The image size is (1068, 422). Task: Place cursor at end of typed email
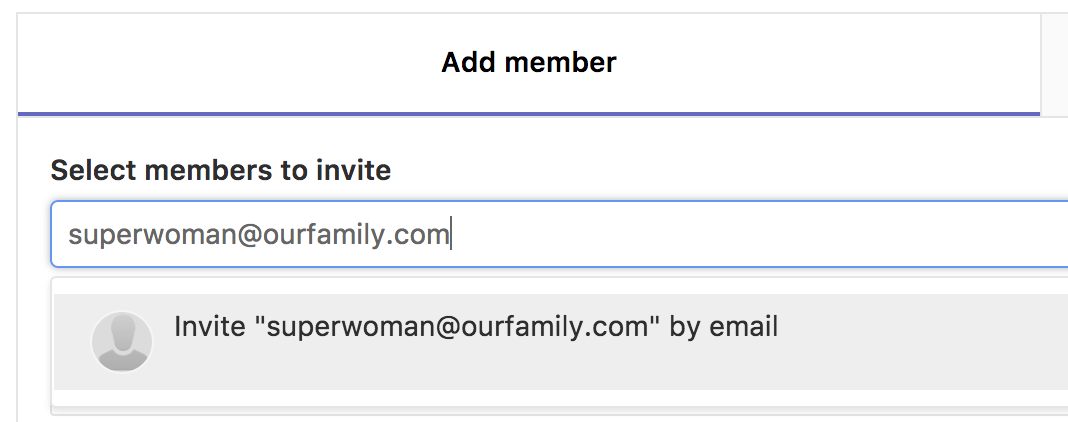451,235
